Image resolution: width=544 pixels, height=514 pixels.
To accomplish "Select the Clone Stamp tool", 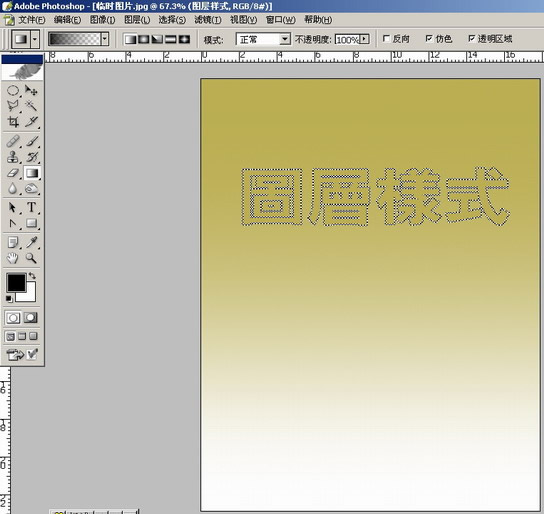I will 13,157.
